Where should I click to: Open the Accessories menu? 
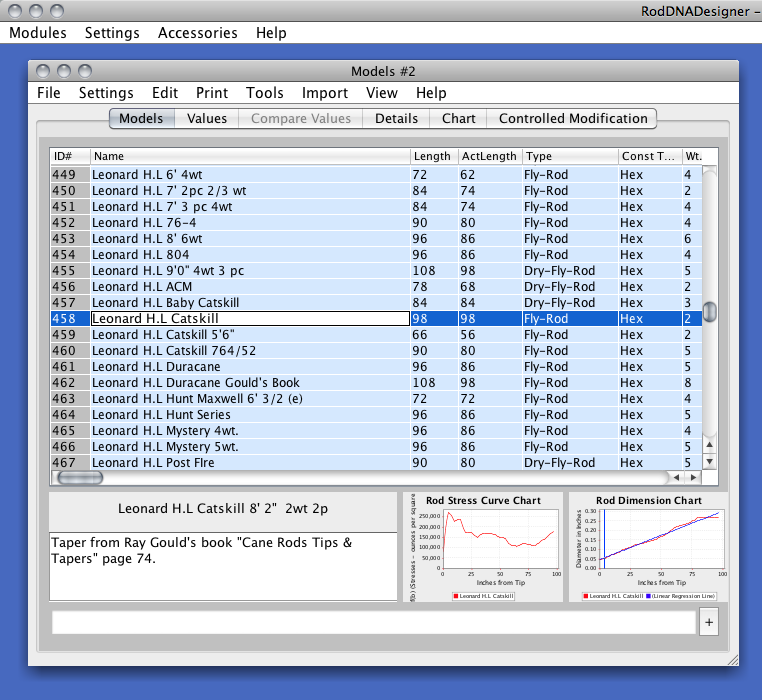197,33
